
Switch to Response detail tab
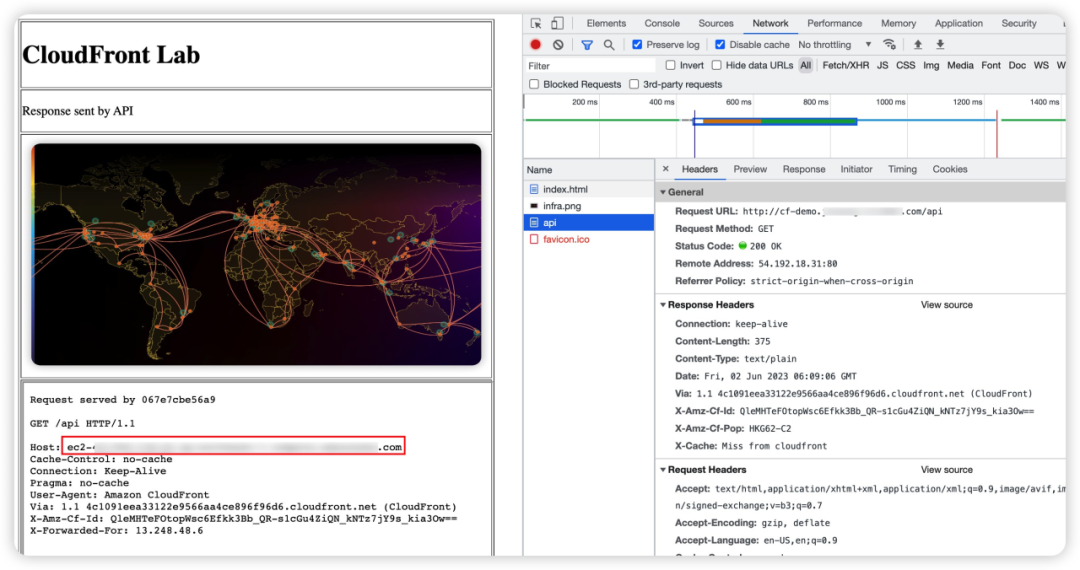pyautogui.click(x=804, y=169)
